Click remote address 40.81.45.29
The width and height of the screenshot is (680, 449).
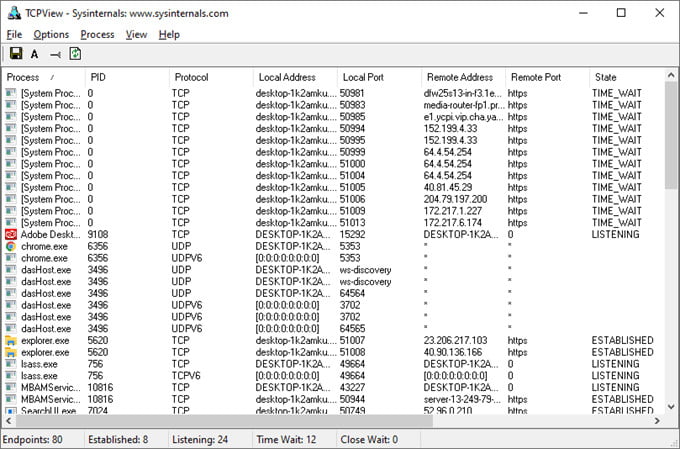point(448,187)
